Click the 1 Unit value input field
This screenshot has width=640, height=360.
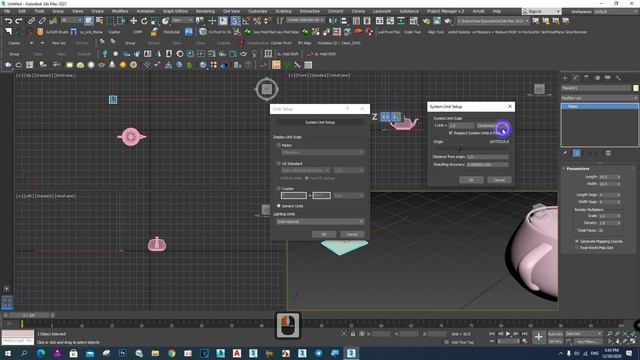pos(461,125)
